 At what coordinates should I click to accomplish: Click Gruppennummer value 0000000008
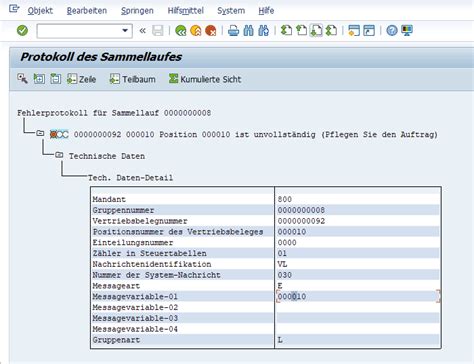(x=301, y=210)
